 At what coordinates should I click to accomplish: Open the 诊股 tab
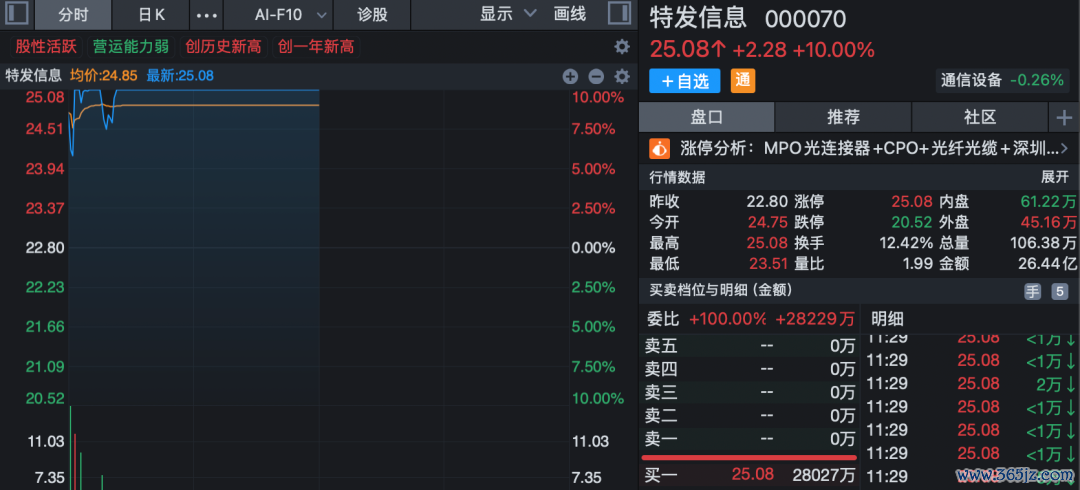(373, 14)
